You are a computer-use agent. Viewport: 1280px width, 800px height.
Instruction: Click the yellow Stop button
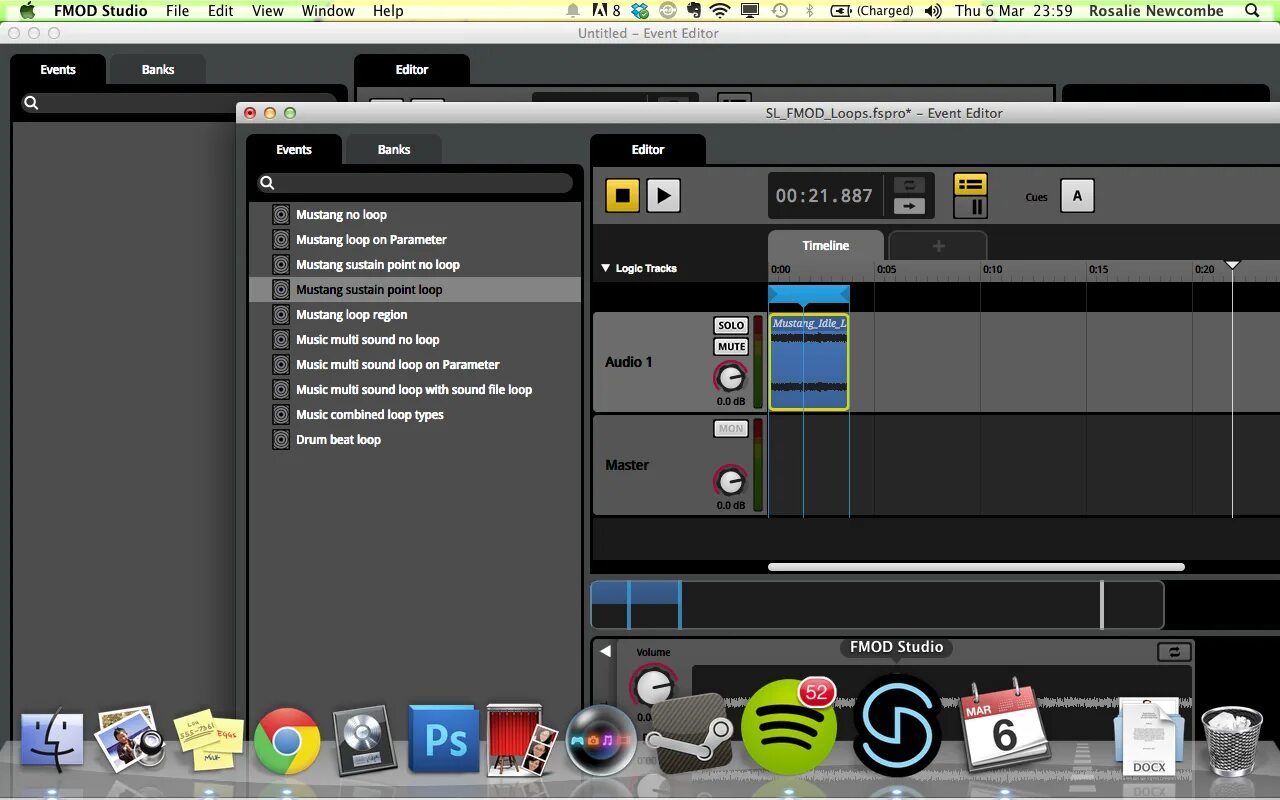click(x=622, y=195)
